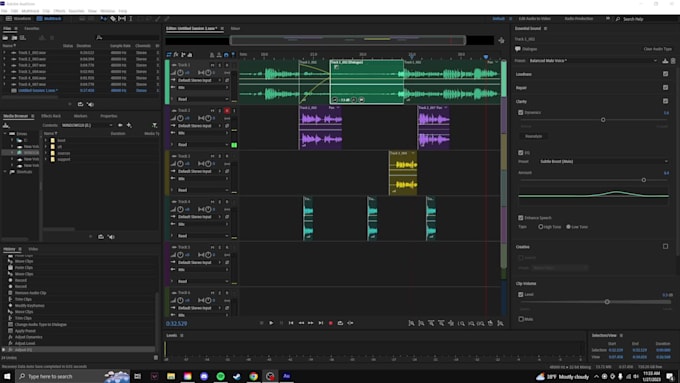
Task: Select the Time Selection tool
Action: pos(131,19)
